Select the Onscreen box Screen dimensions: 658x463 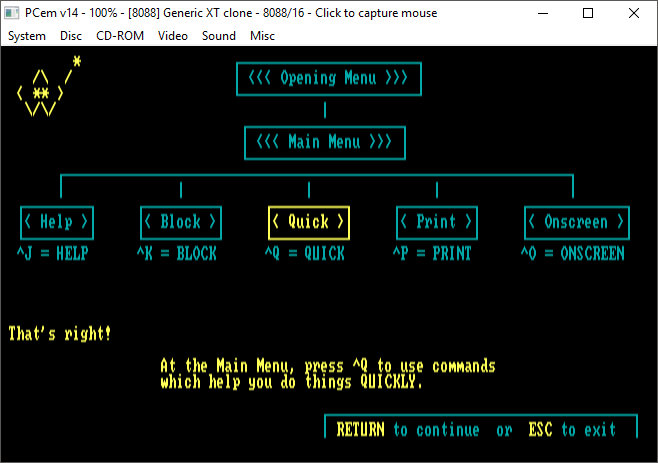click(577, 222)
